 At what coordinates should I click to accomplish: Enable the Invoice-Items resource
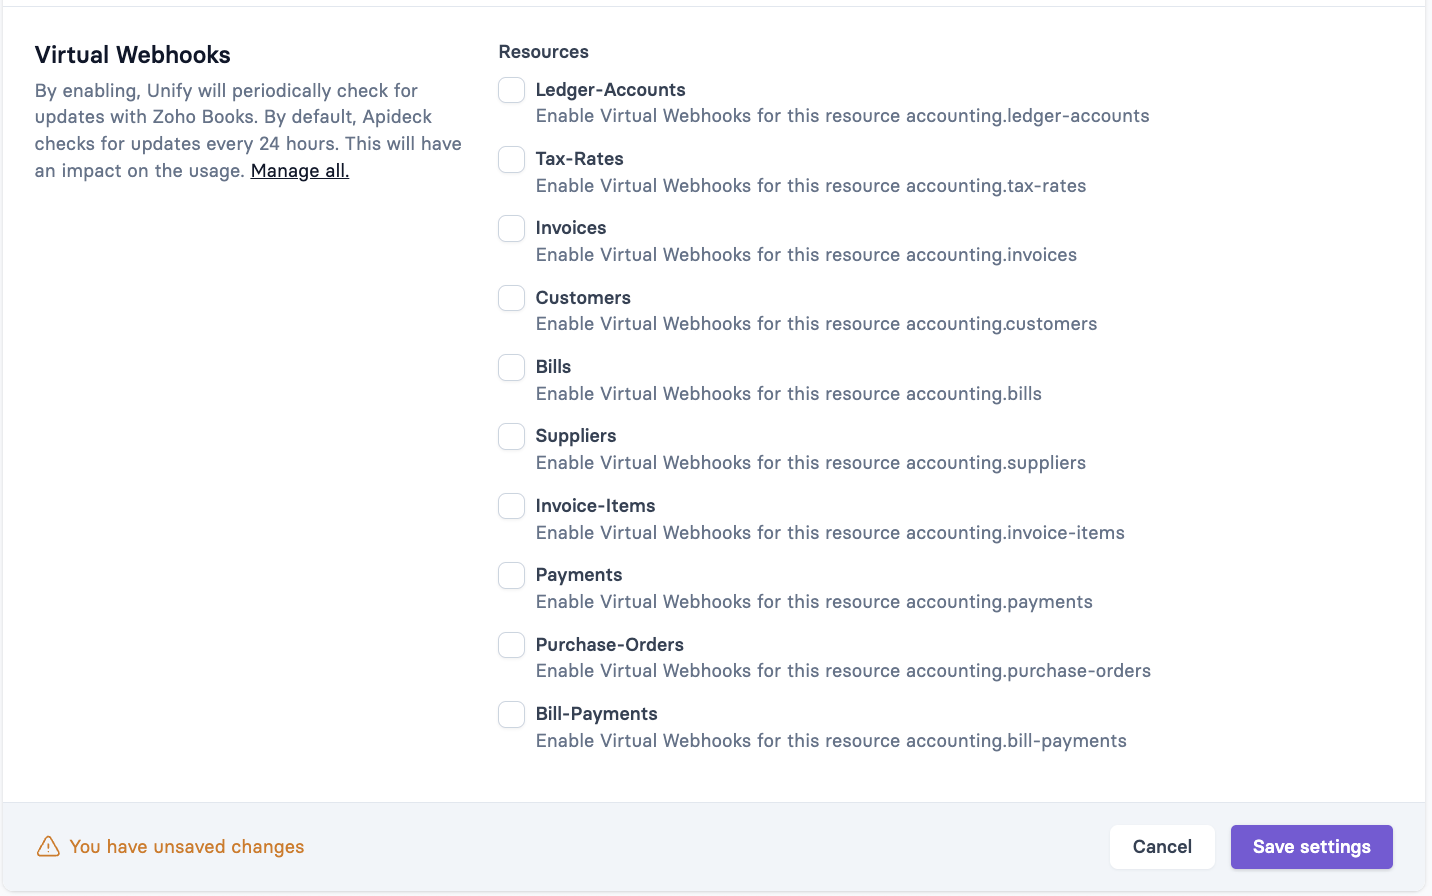[511, 506]
